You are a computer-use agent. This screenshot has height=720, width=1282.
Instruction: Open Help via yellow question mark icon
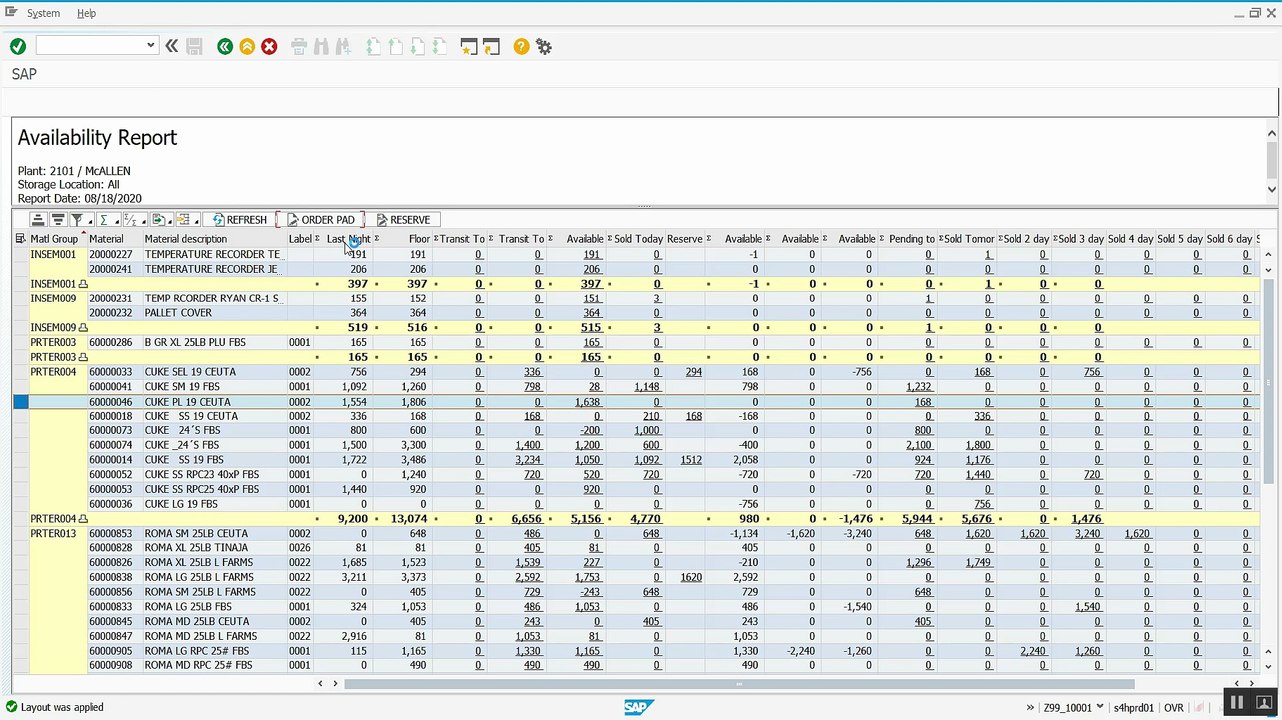point(521,46)
